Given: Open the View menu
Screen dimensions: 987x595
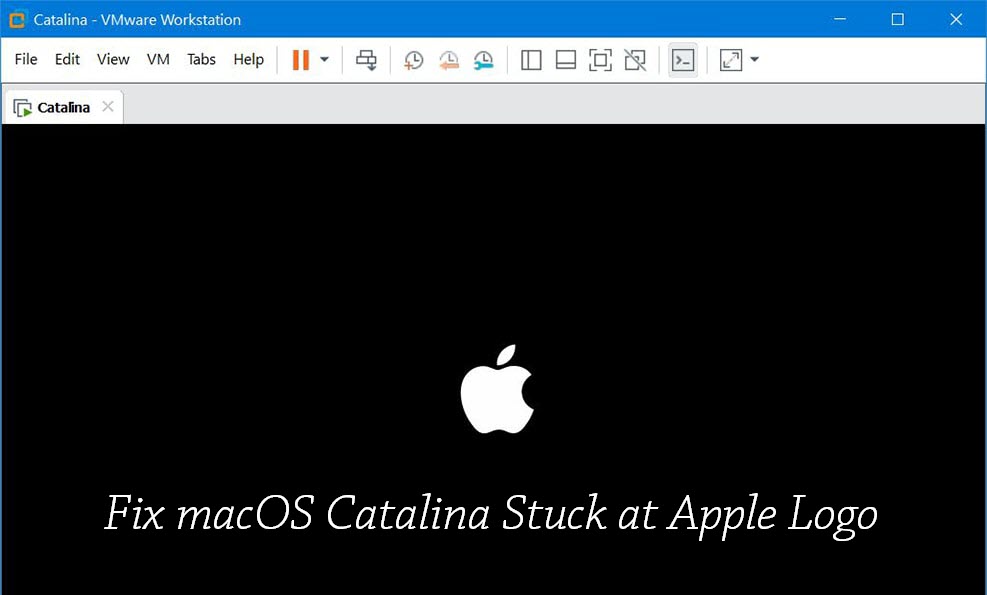Looking at the screenshot, I should pyautogui.click(x=113, y=59).
